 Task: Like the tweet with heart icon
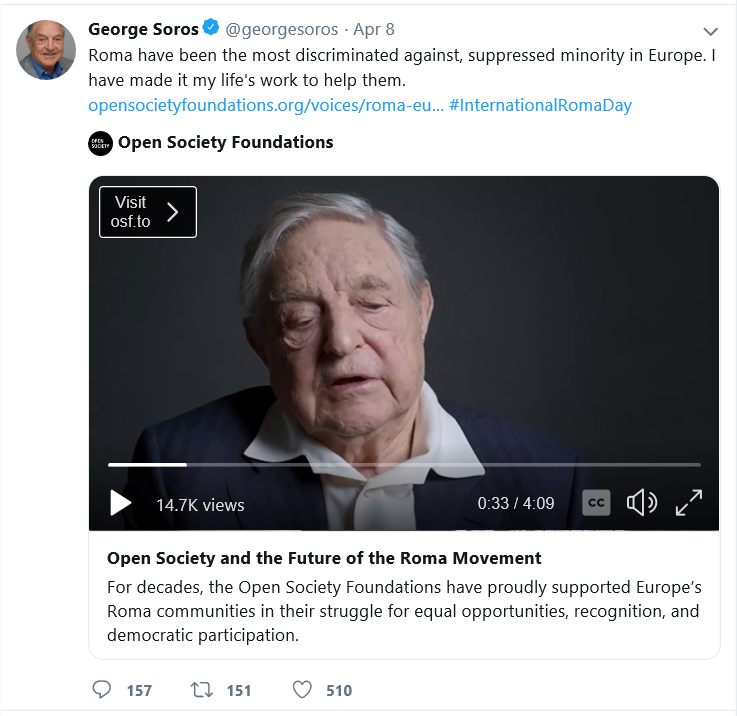(303, 690)
